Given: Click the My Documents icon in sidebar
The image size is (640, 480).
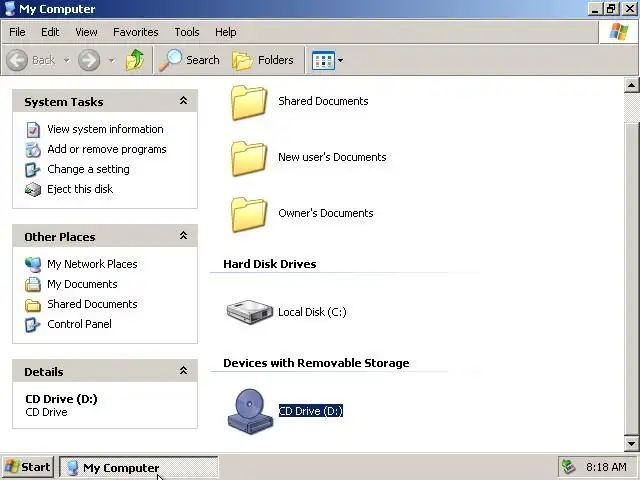Looking at the screenshot, I should pyautogui.click(x=33, y=284).
